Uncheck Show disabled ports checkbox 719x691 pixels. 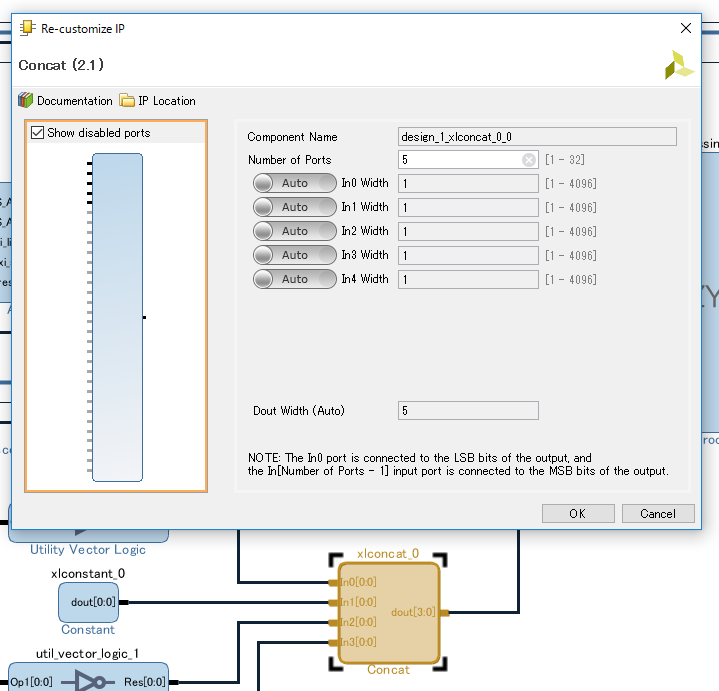click(x=38, y=133)
